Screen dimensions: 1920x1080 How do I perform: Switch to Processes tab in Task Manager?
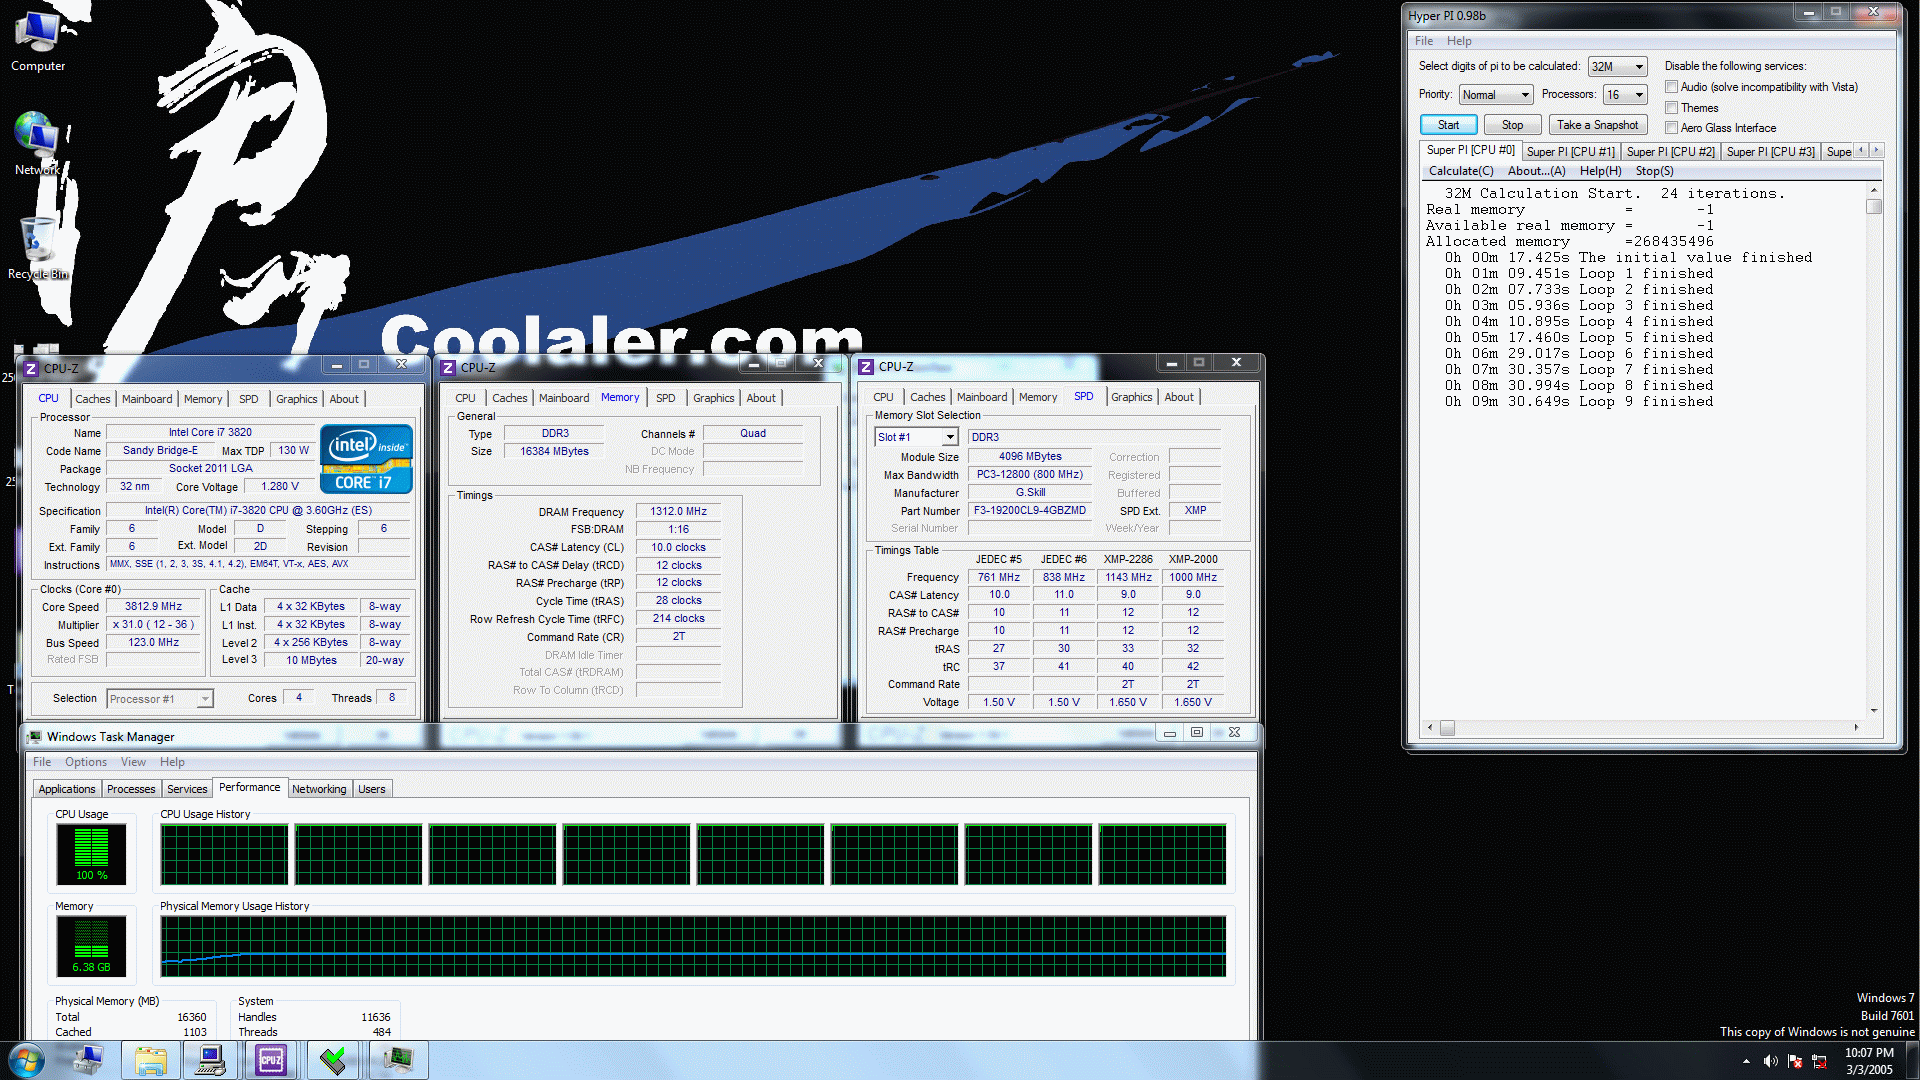pyautogui.click(x=131, y=789)
